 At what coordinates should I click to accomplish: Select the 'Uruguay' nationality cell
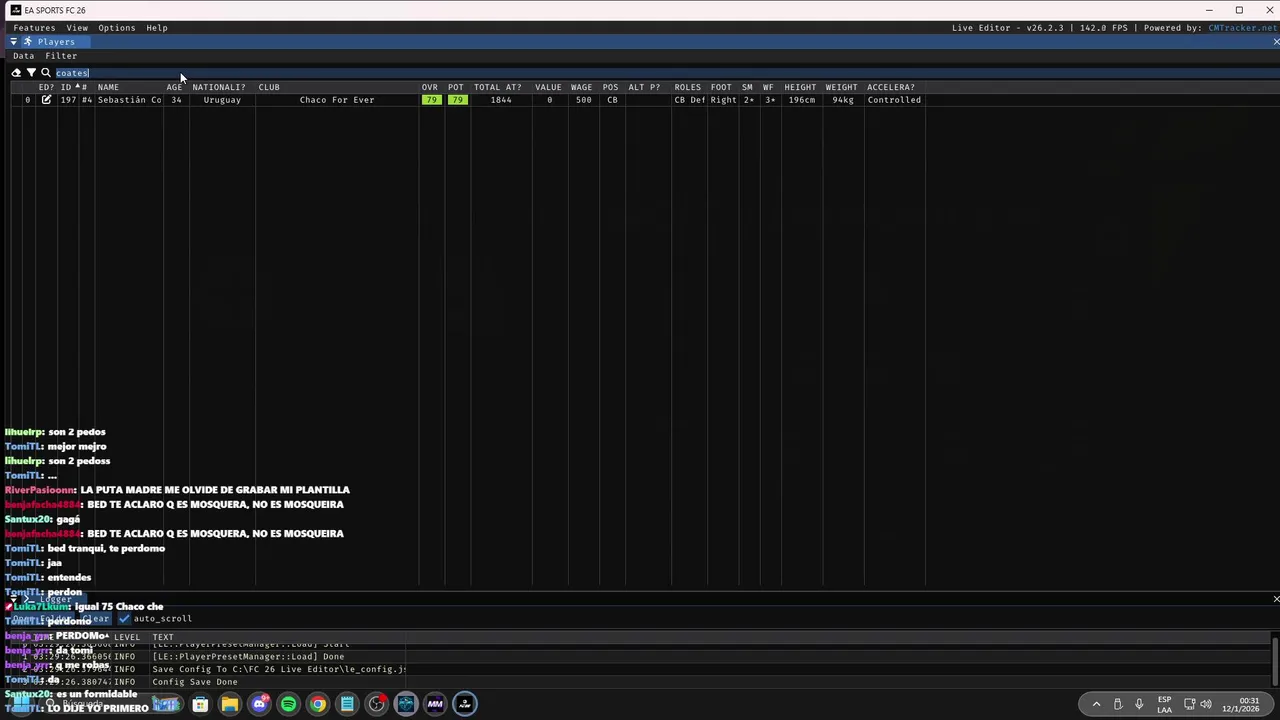pos(222,100)
